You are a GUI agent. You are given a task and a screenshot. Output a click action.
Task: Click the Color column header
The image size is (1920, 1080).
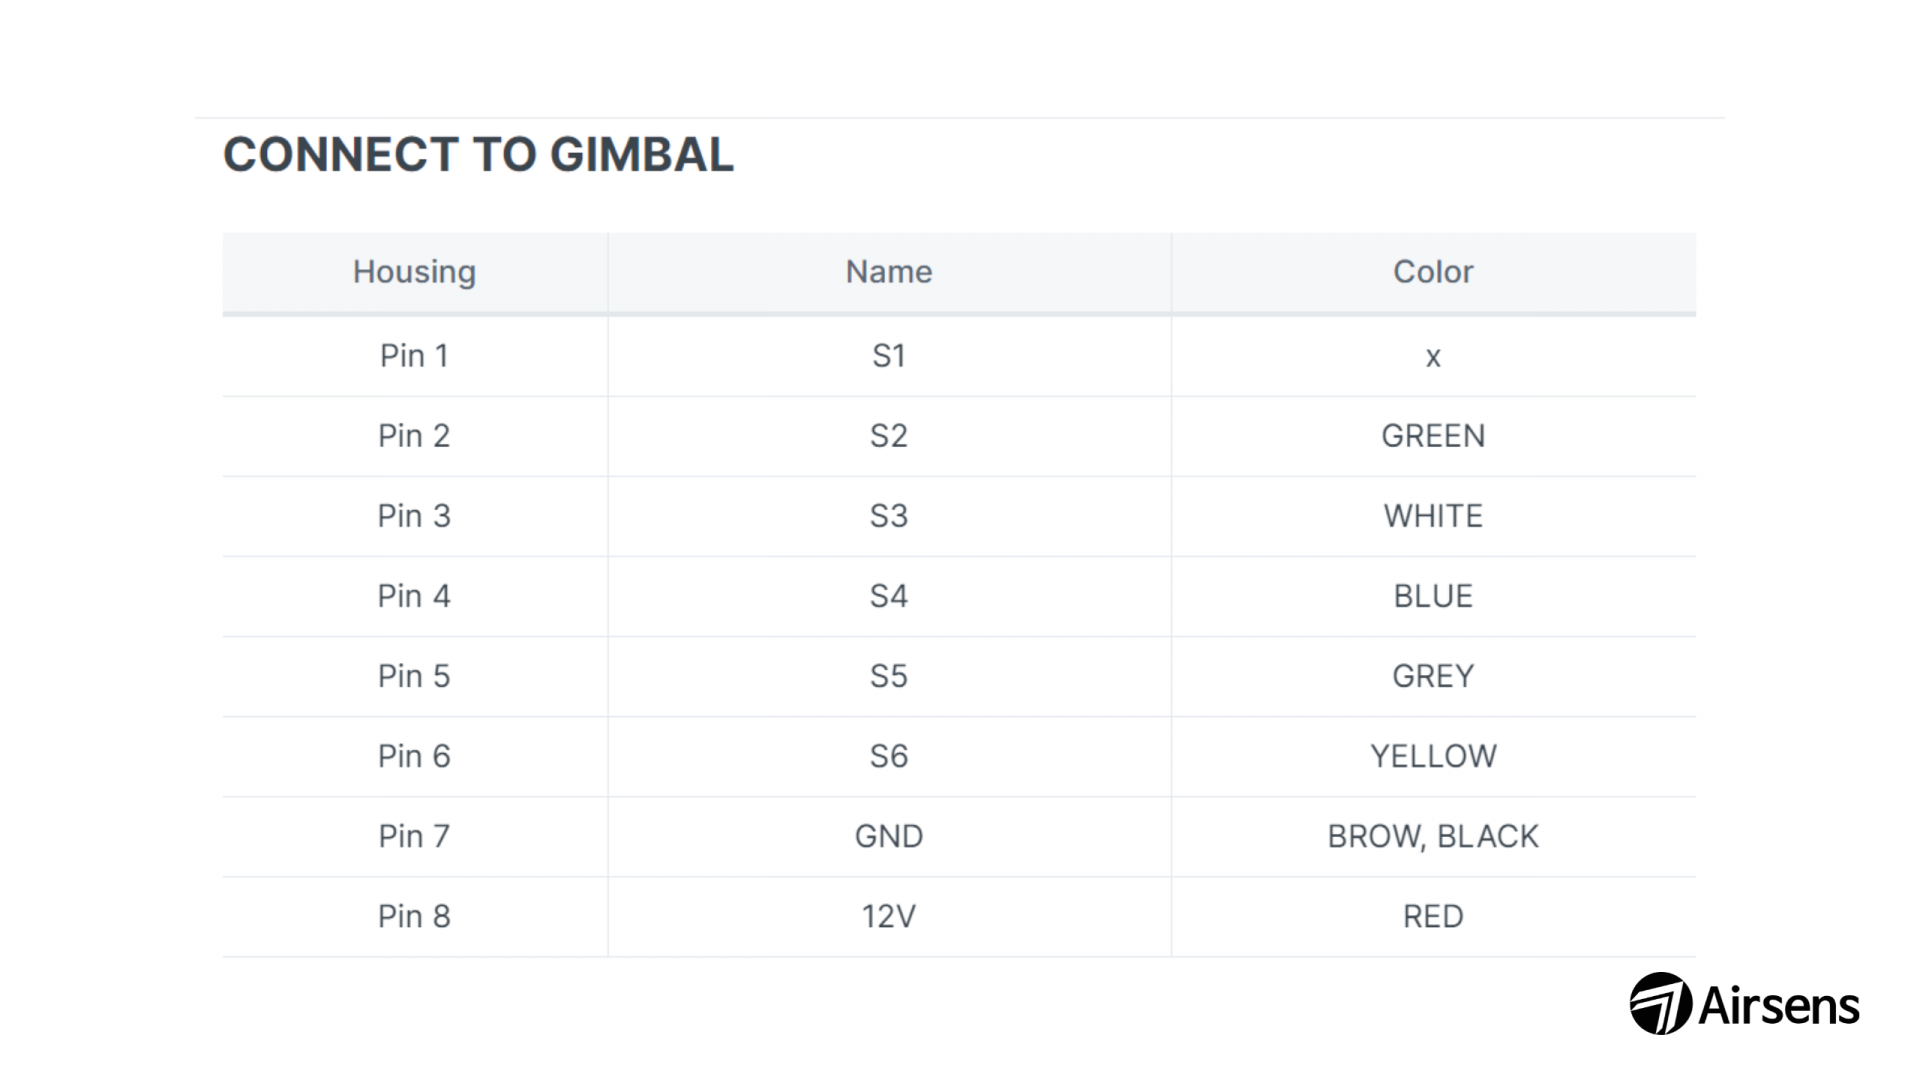[1433, 272]
